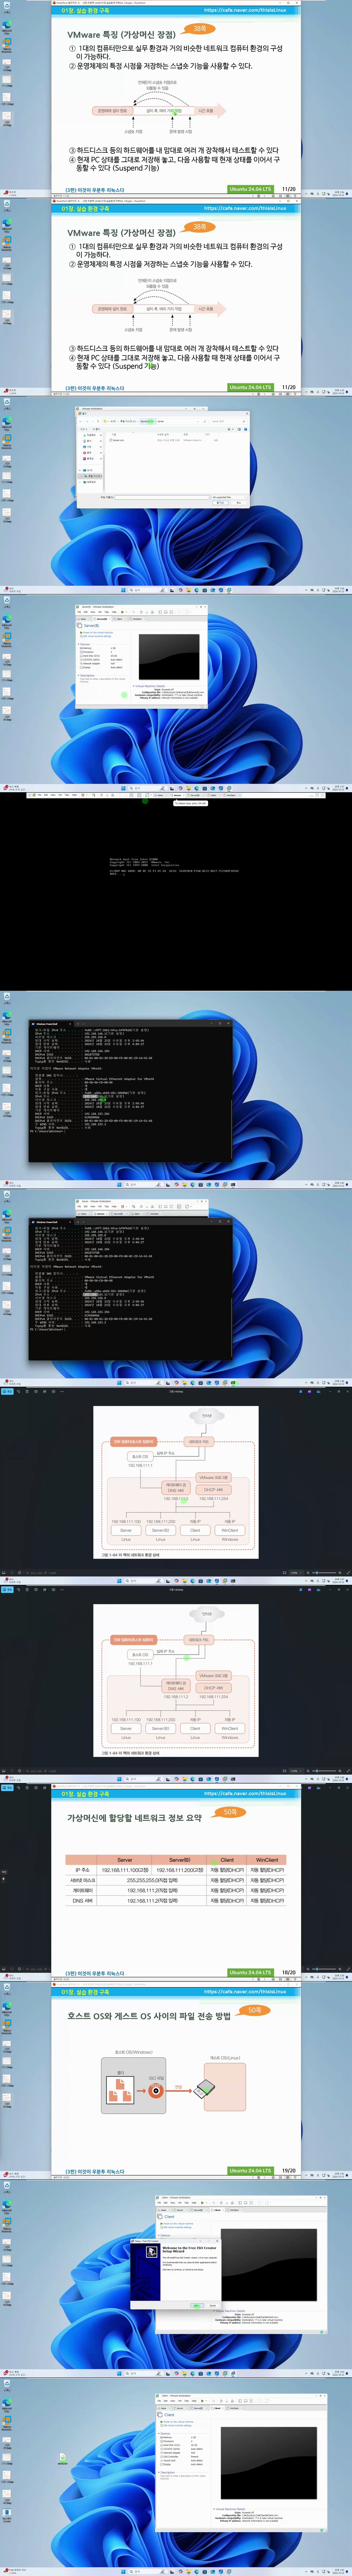Open the VM menu in VMware menu bar
The height and width of the screenshot is (2576, 352).
click(101, 612)
